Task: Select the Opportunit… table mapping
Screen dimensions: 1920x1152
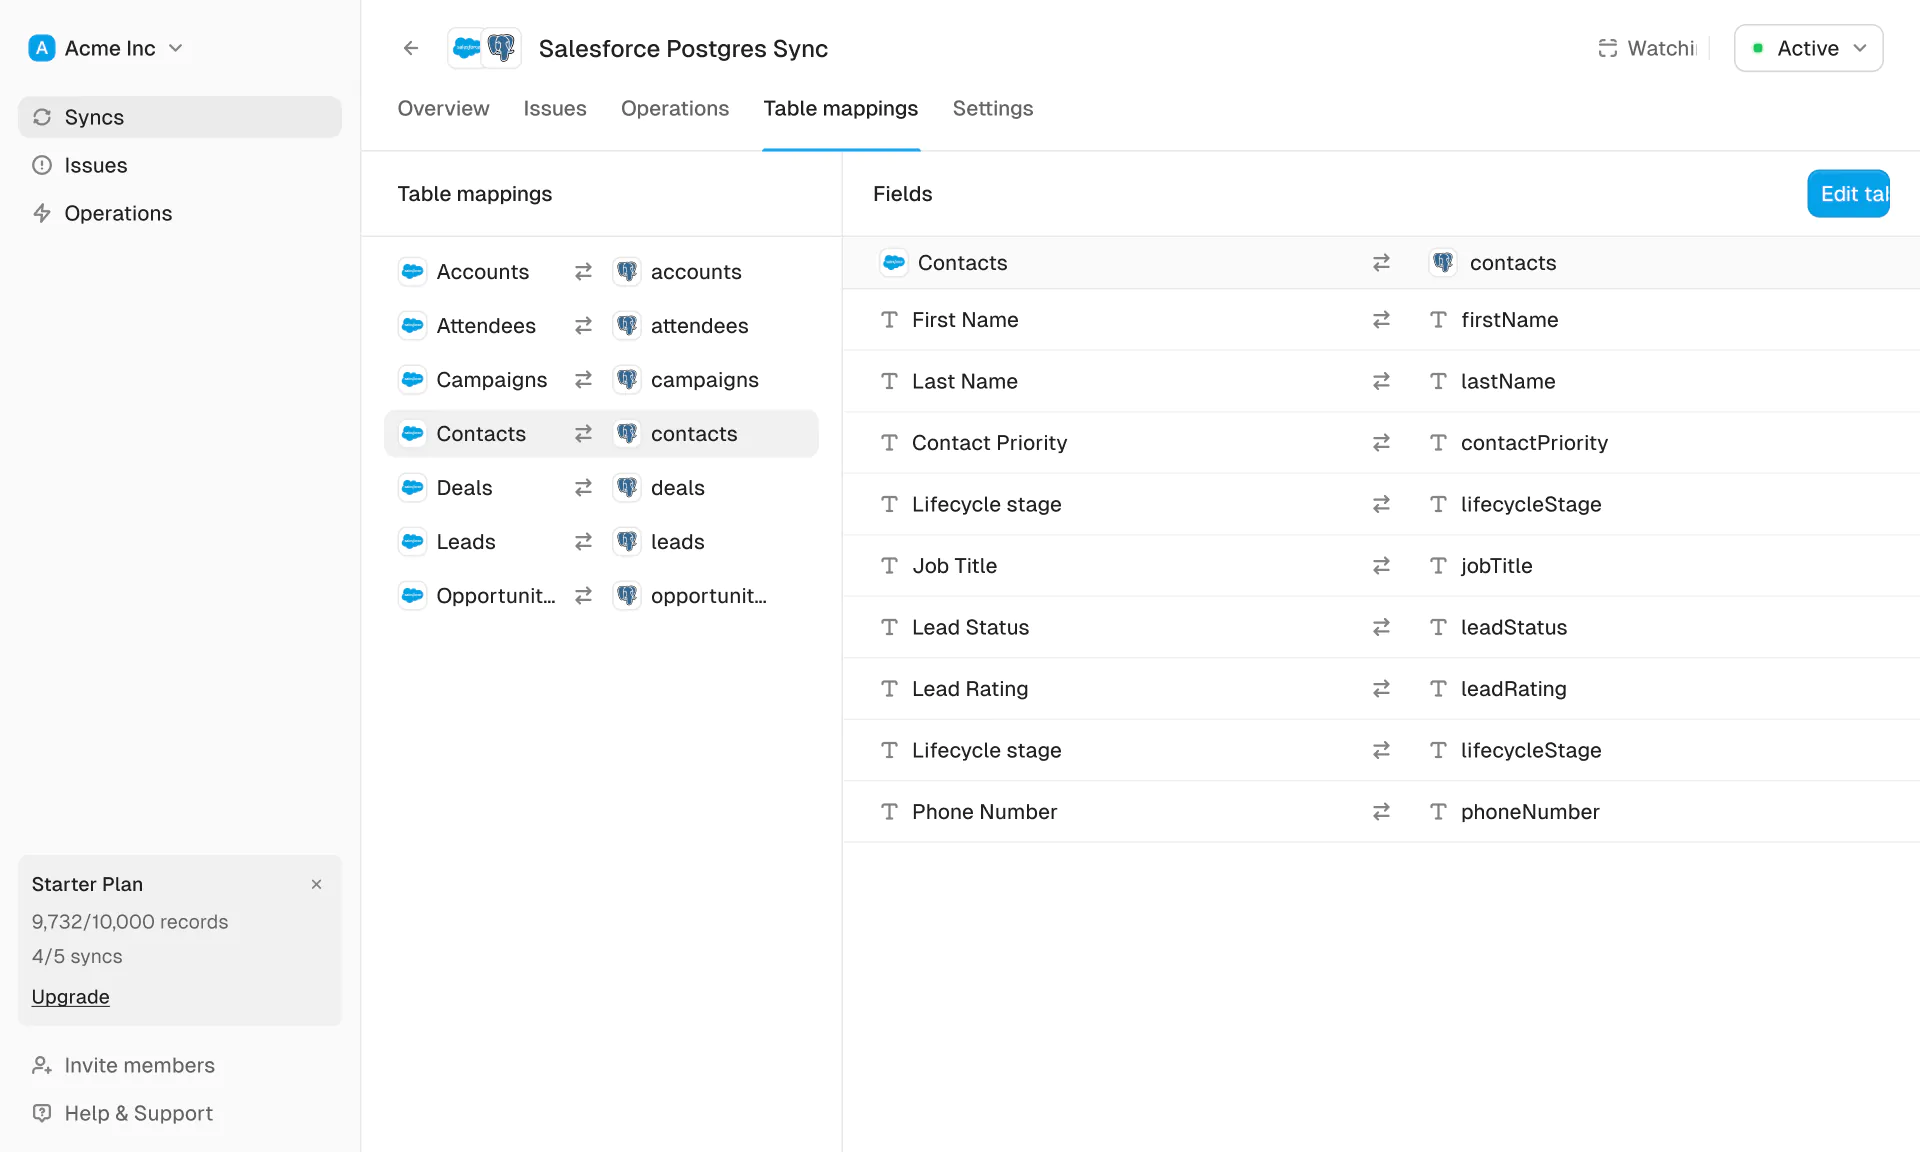Action: [x=601, y=596]
